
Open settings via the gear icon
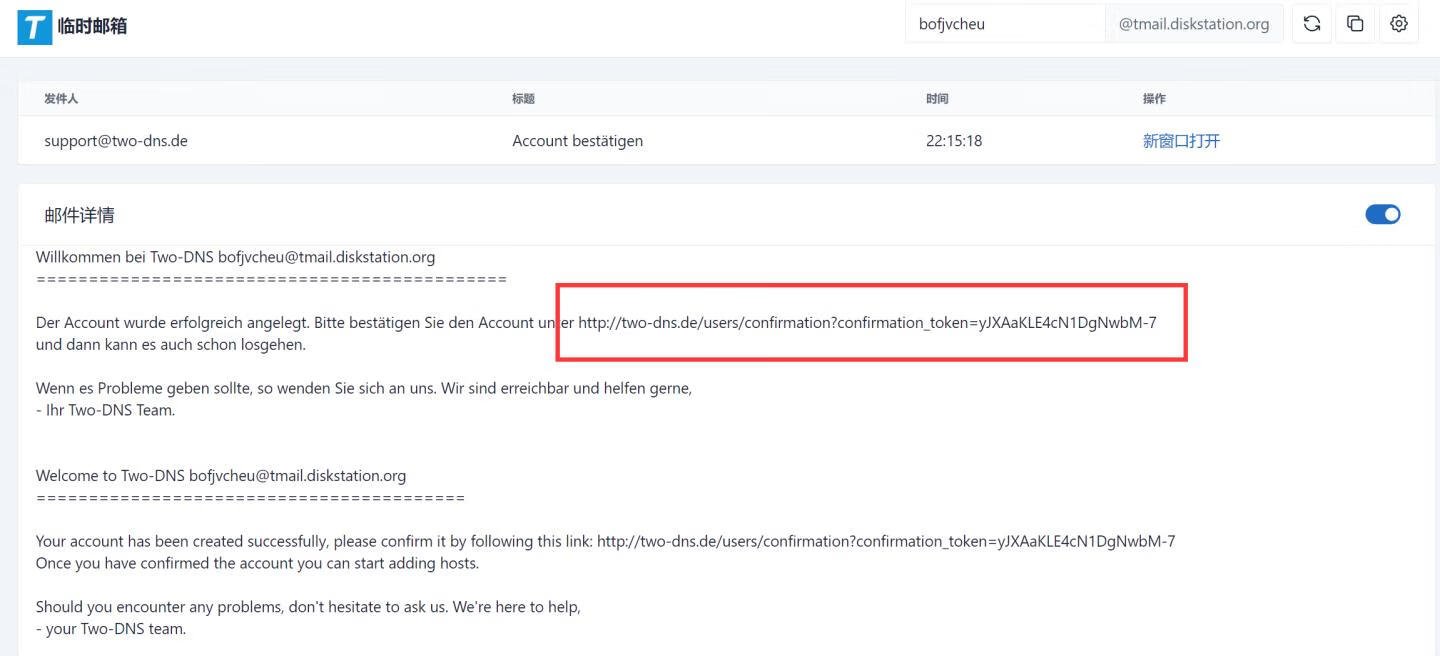click(x=1398, y=24)
